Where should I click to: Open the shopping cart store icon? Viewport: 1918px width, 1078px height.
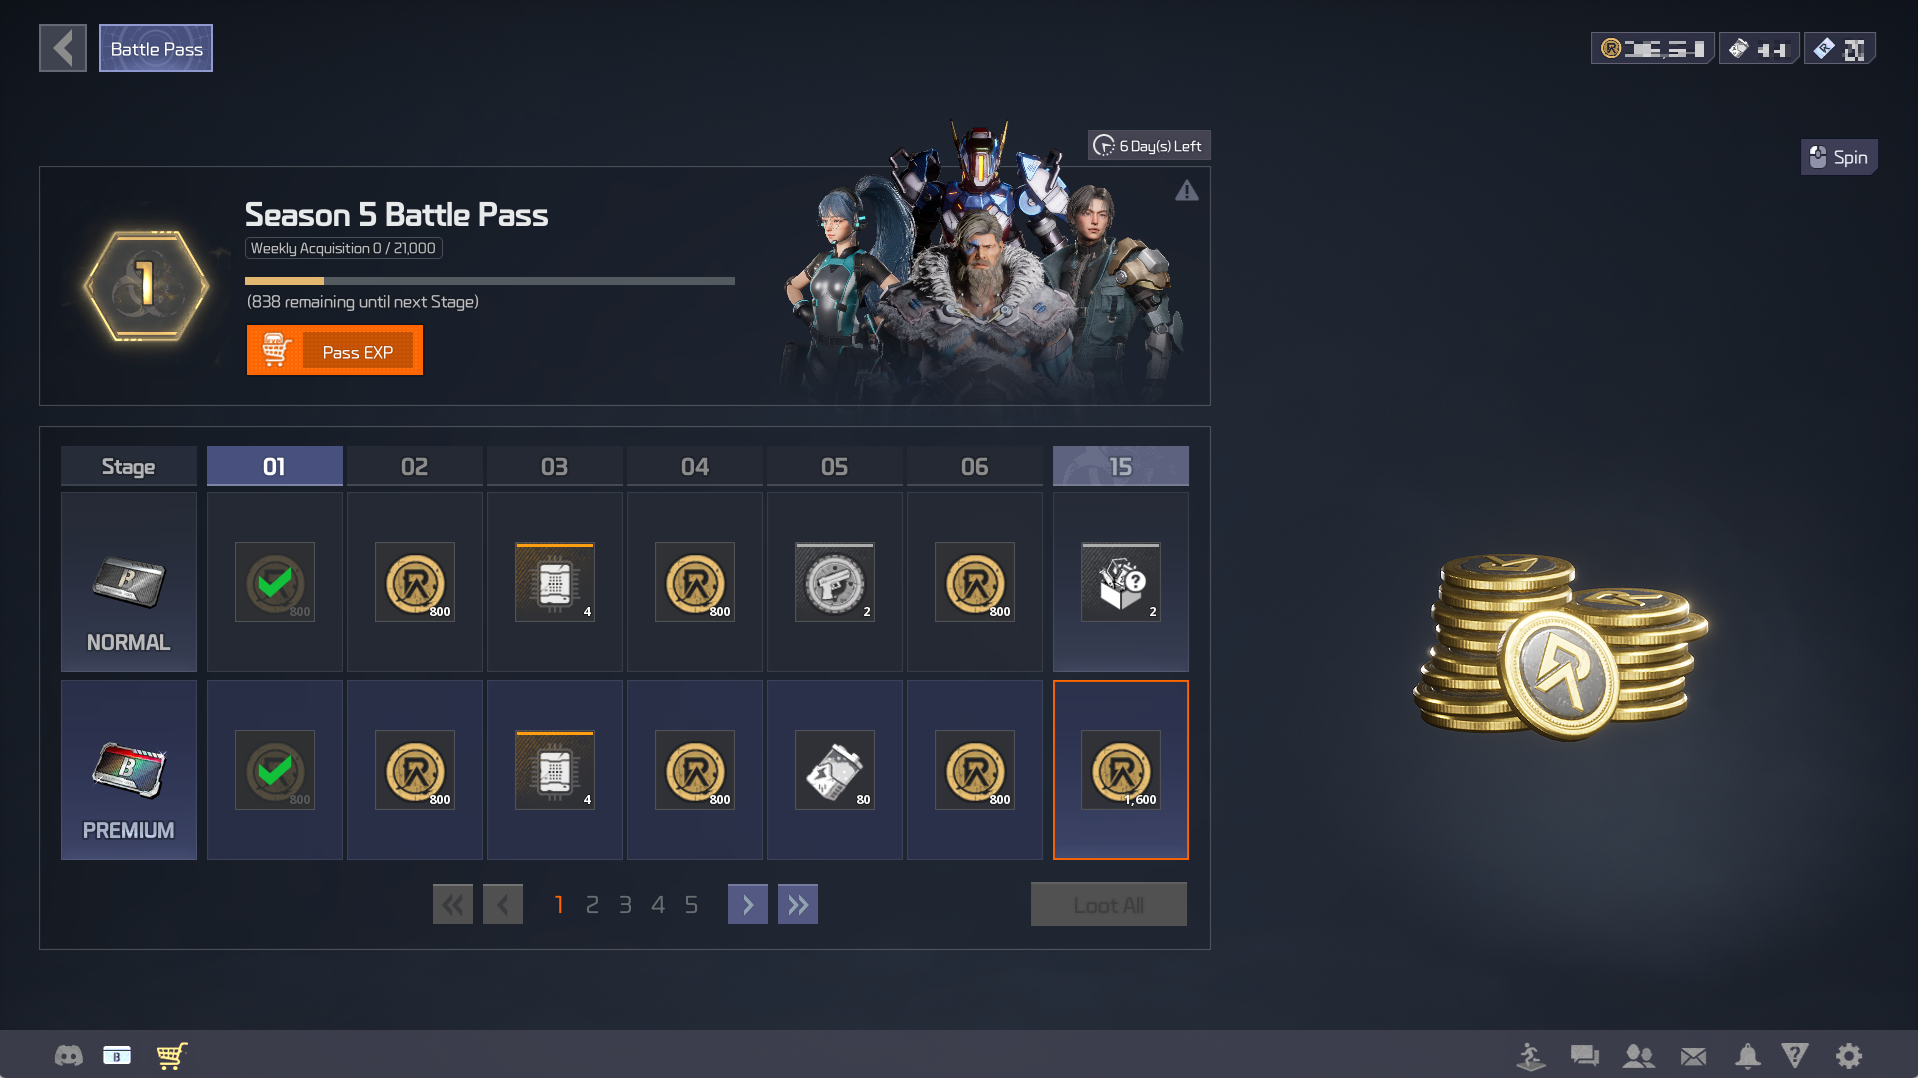[172, 1056]
